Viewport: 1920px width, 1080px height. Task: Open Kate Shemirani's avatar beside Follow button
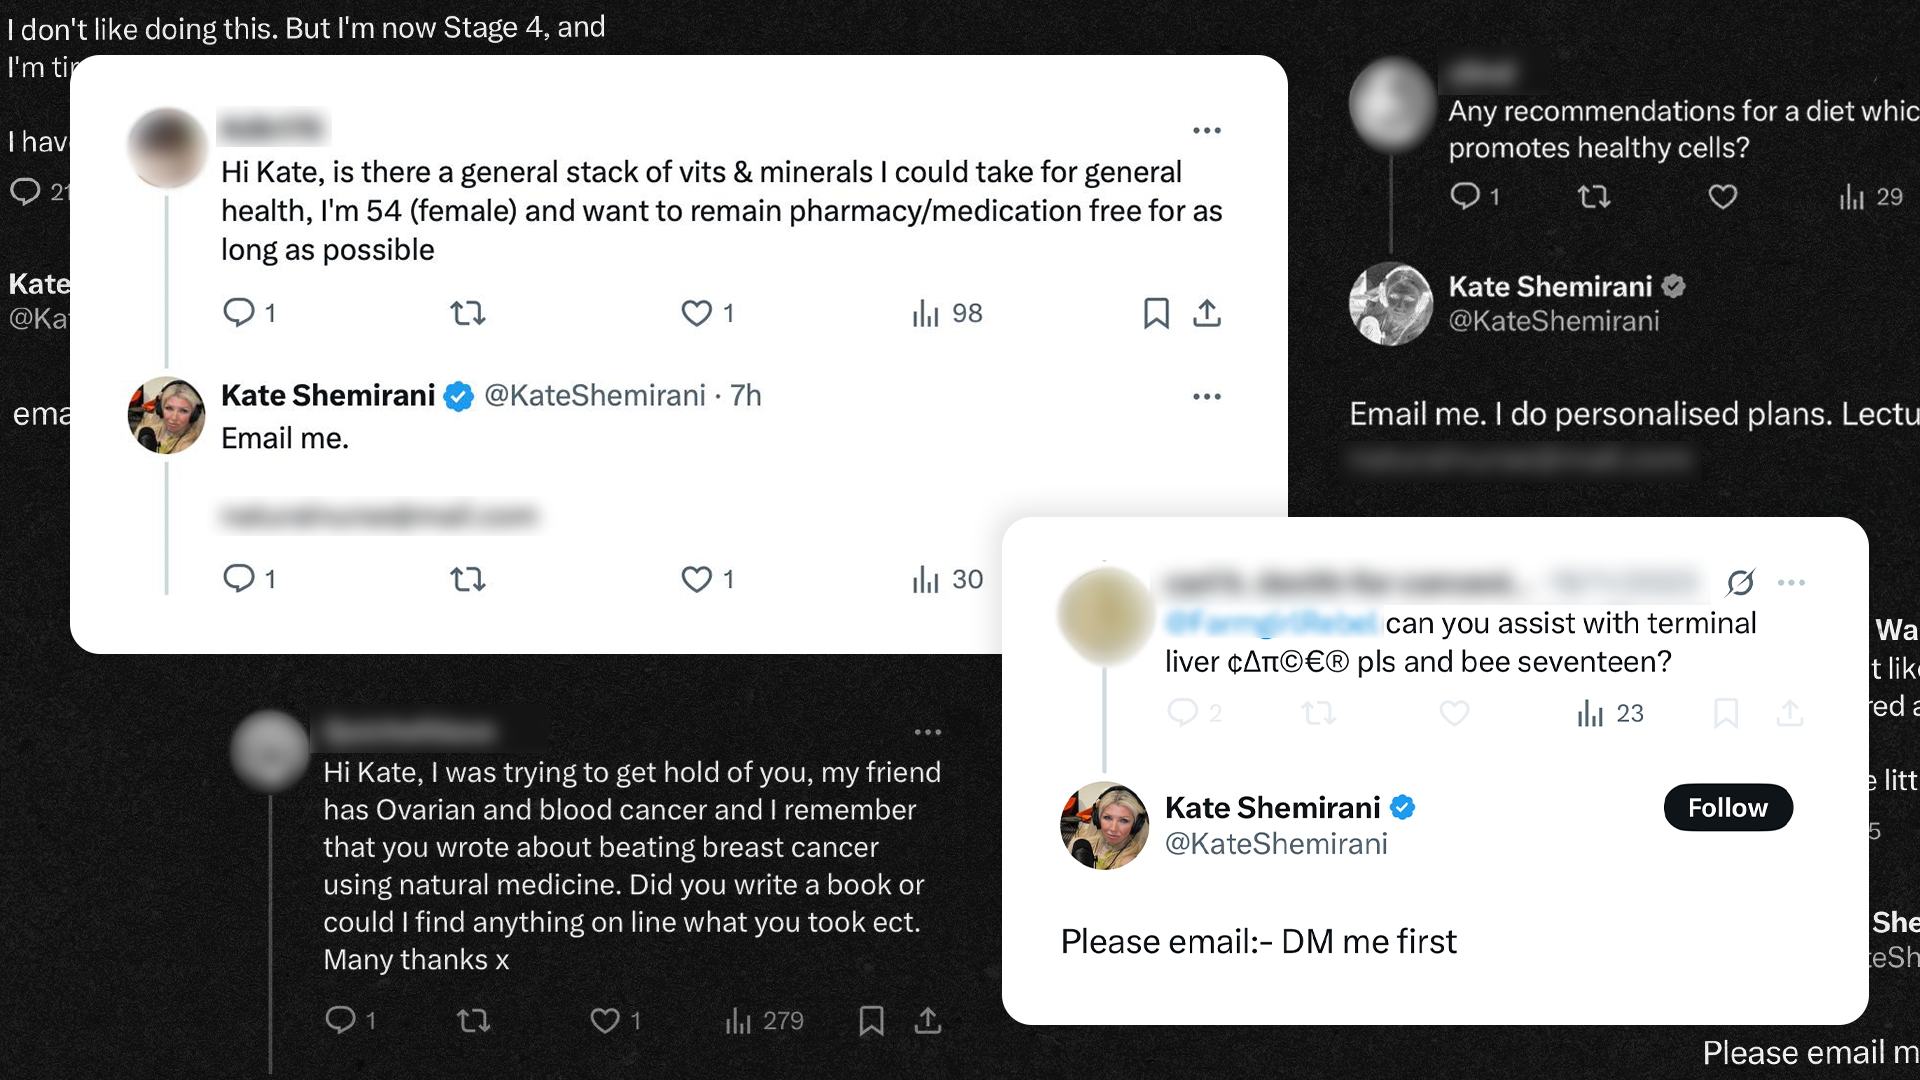pyautogui.click(x=1104, y=825)
